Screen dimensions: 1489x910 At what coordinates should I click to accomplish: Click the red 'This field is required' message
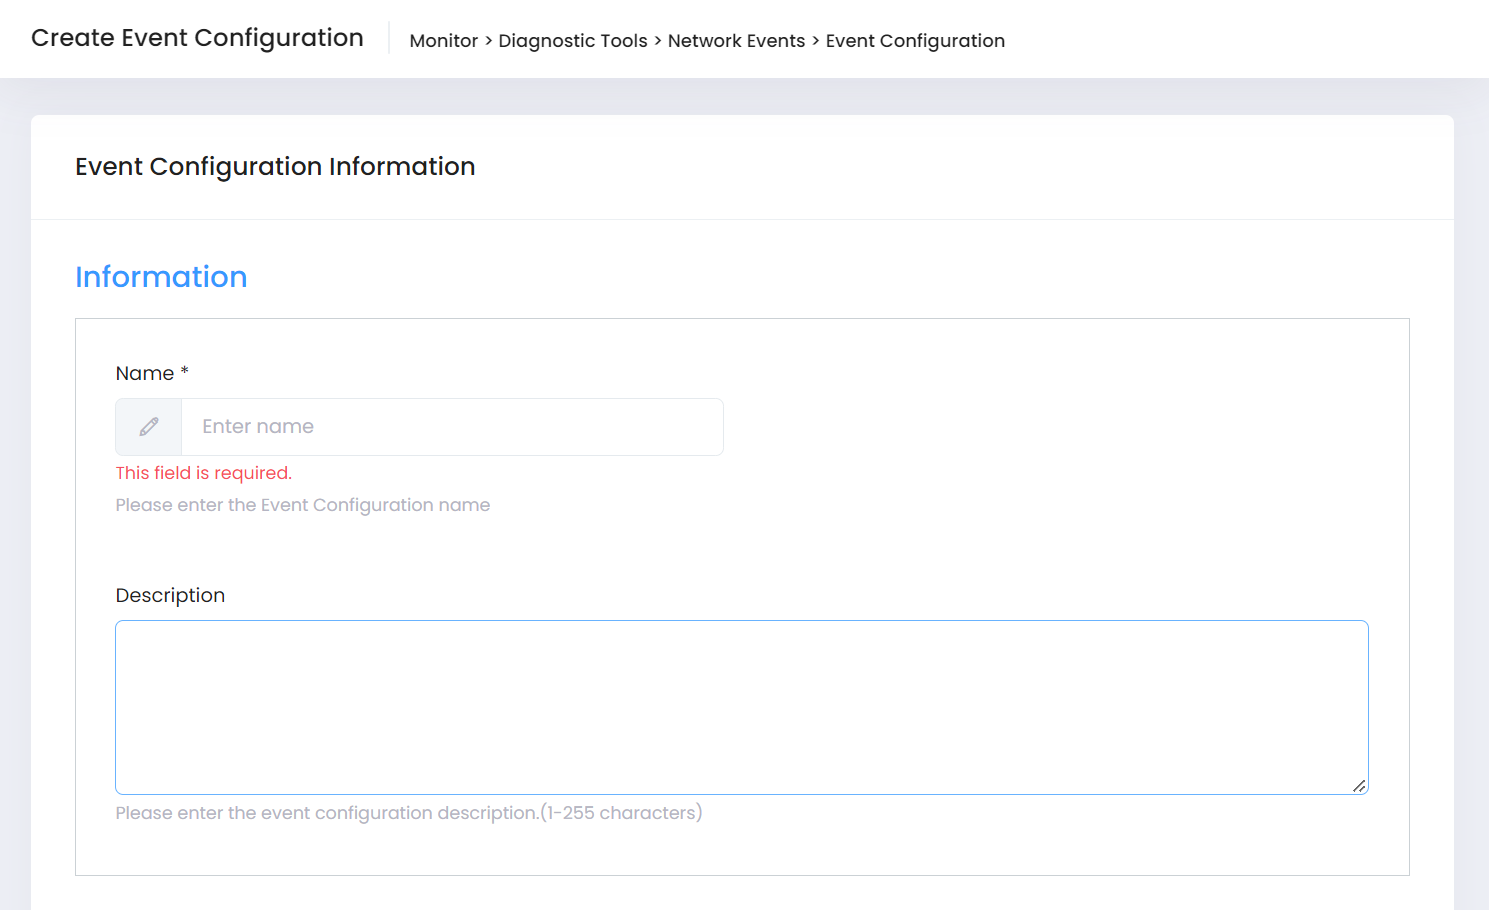203,473
